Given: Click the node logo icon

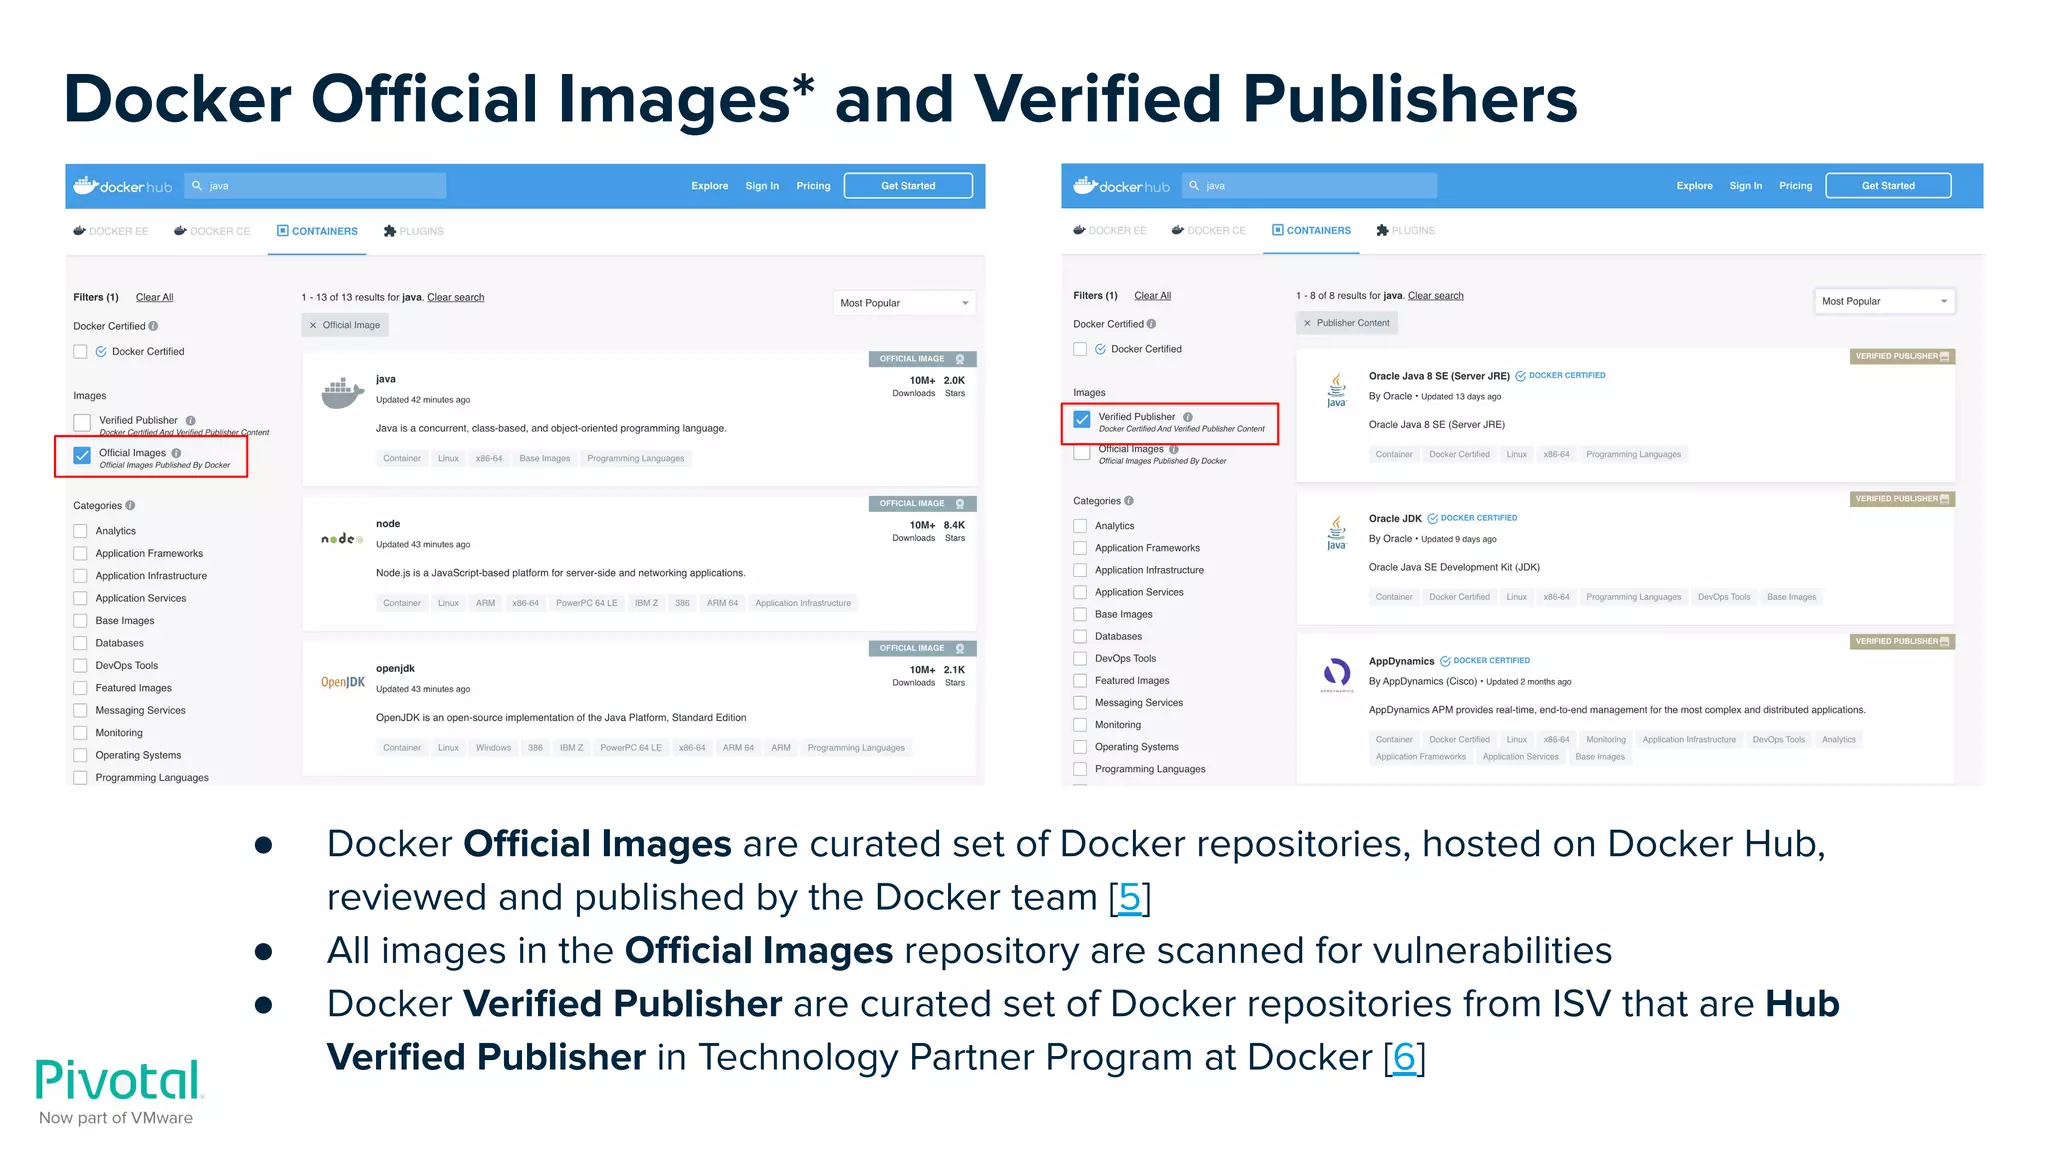Looking at the screenshot, I should (342, 539).
